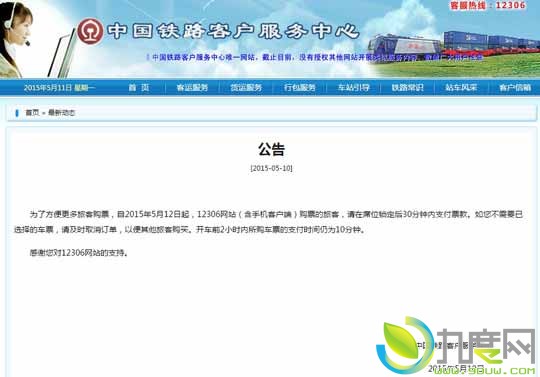
Task: Click the 最新动态 breadcrumb link
Action: [61, 113]
